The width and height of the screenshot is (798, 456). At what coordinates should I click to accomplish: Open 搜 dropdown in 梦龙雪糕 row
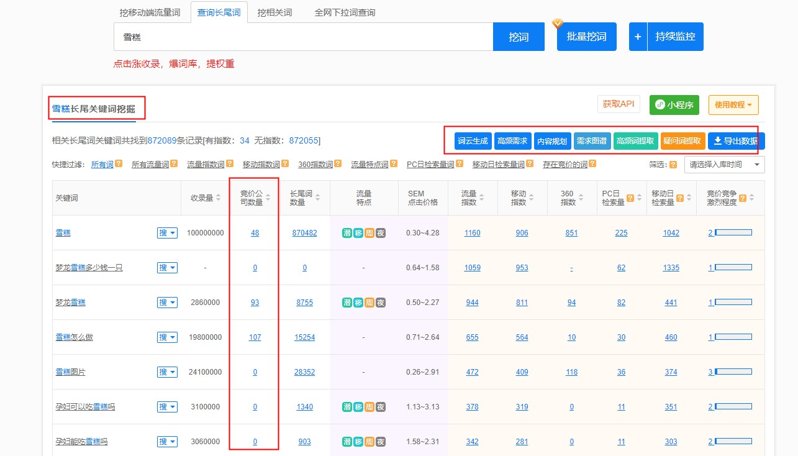click(x=167, y=302)
